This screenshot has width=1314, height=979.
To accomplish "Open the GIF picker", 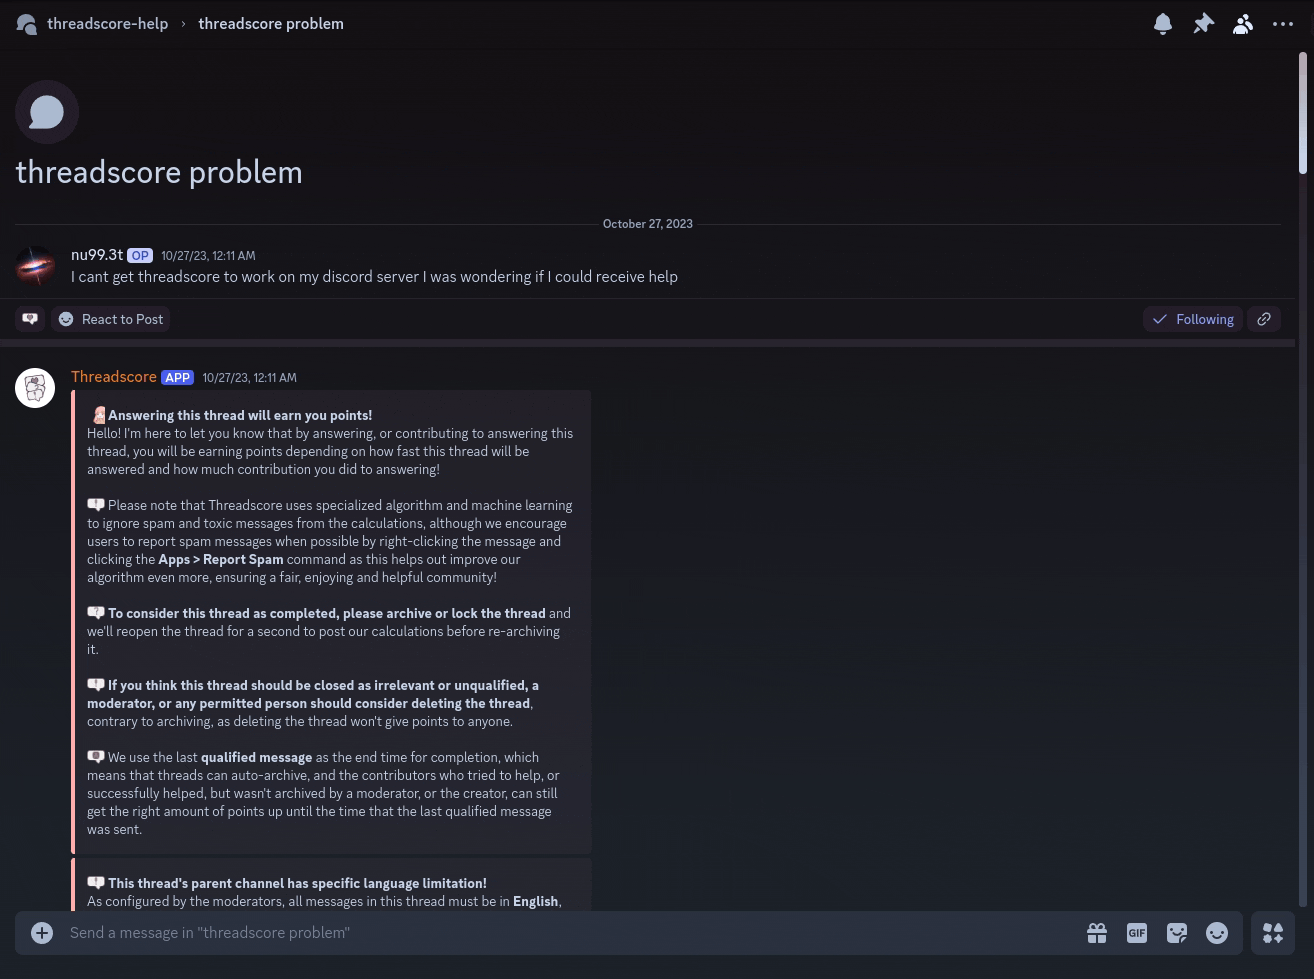I will [1137, 933].
